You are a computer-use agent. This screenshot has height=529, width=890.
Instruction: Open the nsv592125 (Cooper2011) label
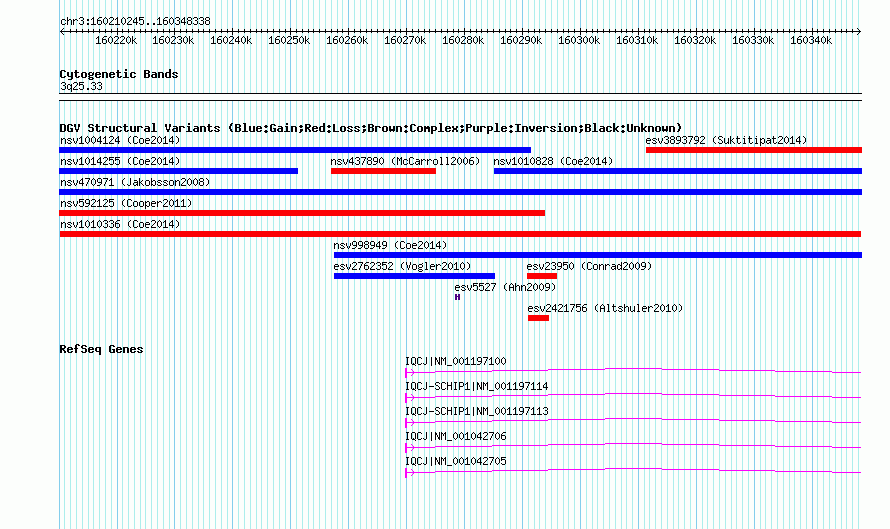[x=126, y=203]
